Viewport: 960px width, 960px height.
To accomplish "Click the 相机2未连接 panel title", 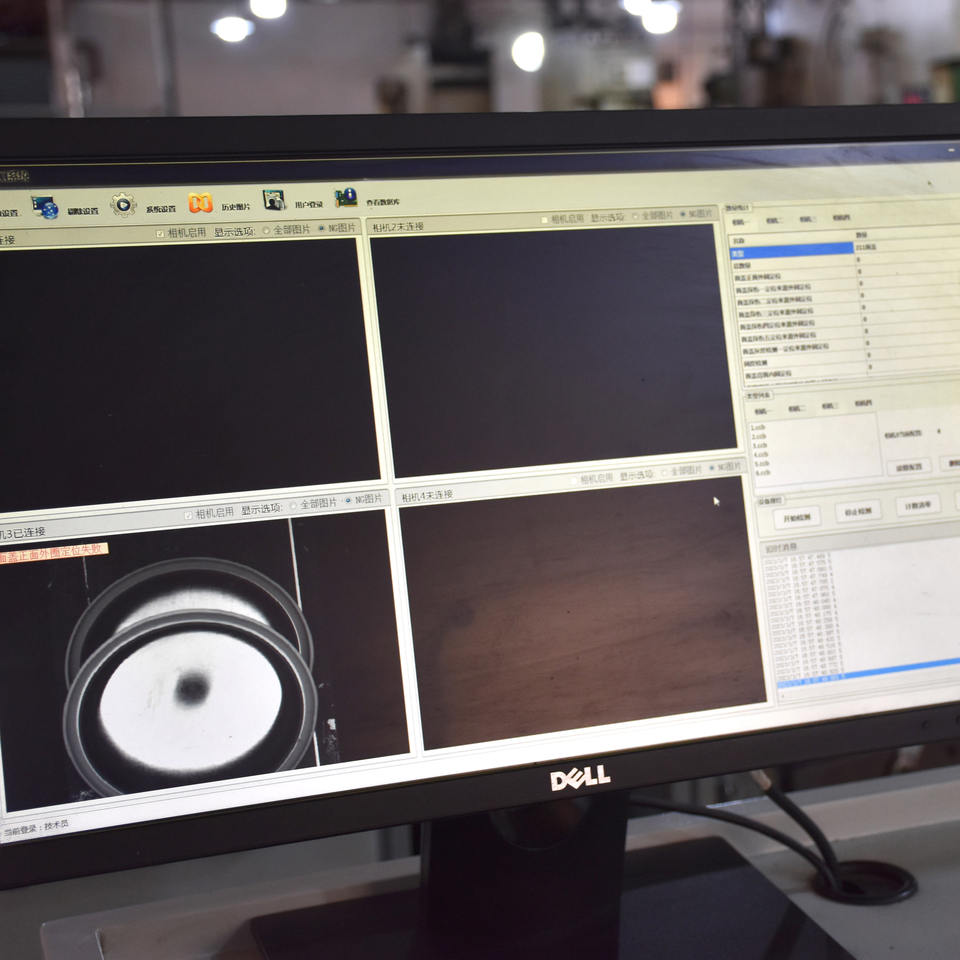I will 398,227.
